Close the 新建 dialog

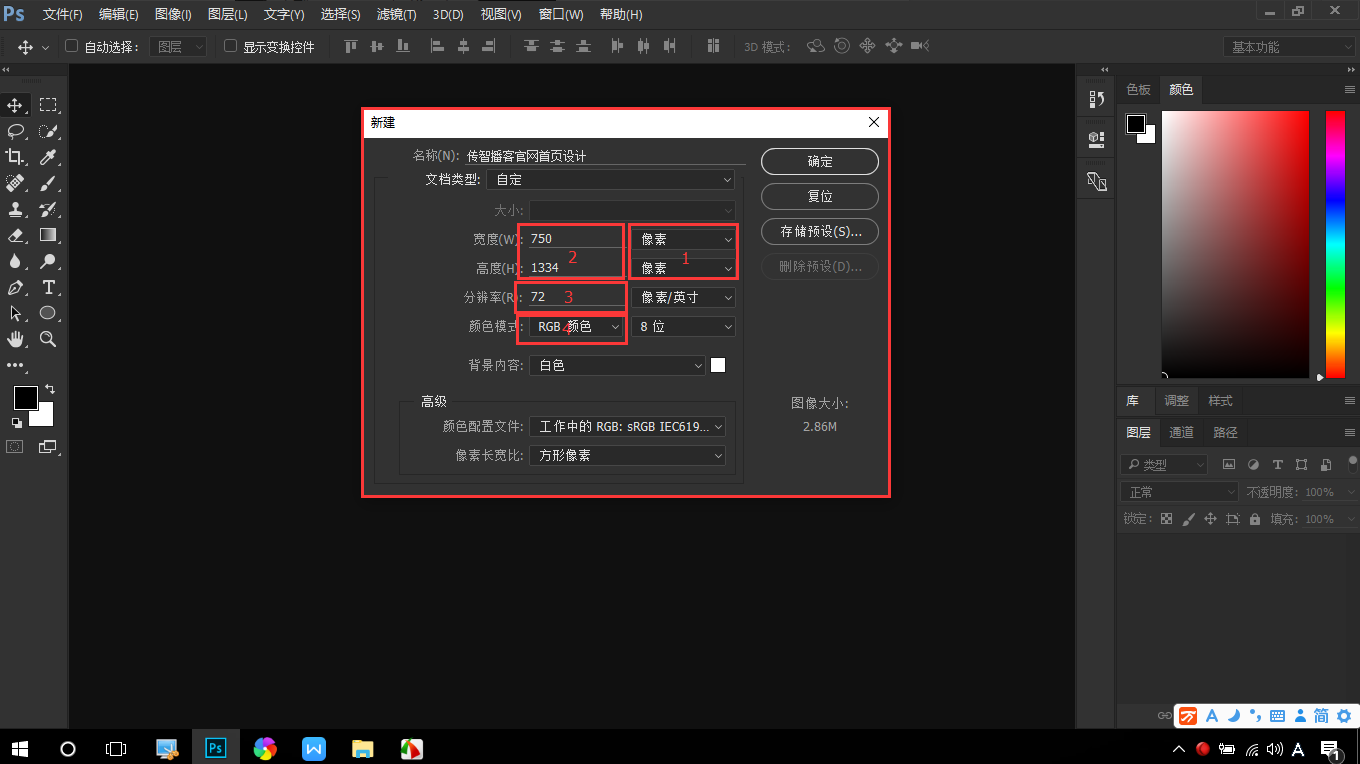pyautogui.click(x=874, y=122)
